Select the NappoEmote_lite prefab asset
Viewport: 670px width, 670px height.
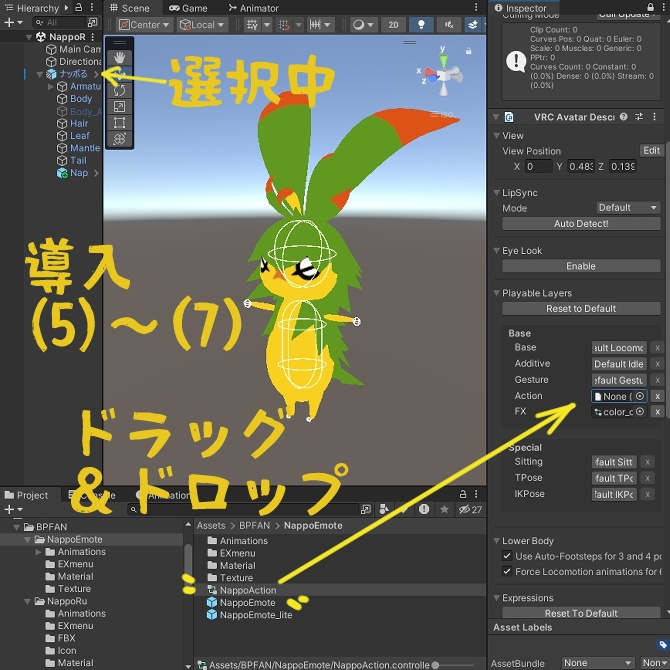(x=256, y=615)
